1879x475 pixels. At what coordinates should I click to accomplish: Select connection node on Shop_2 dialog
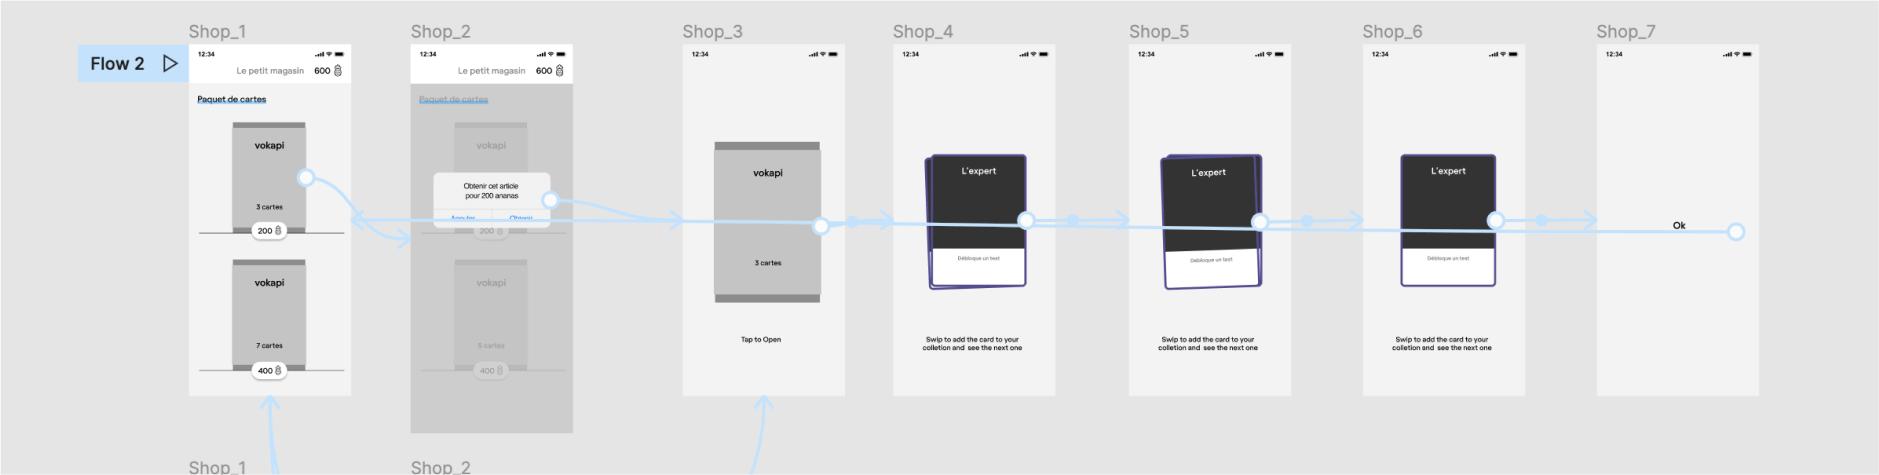[550, 200]
